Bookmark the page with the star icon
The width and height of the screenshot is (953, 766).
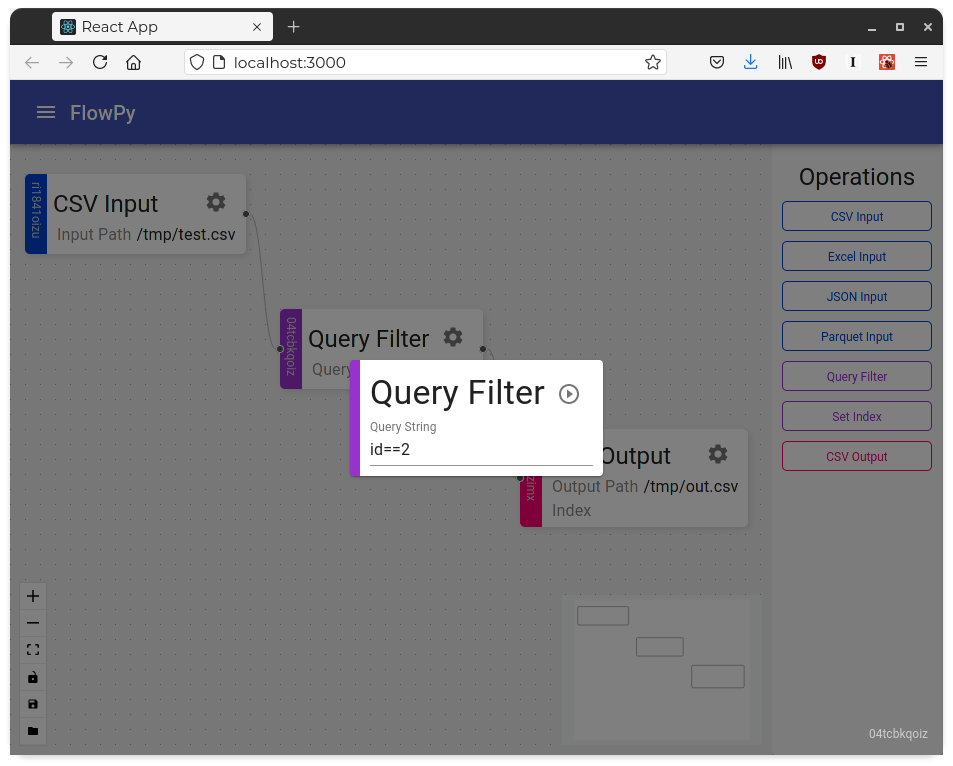[653, 62]
